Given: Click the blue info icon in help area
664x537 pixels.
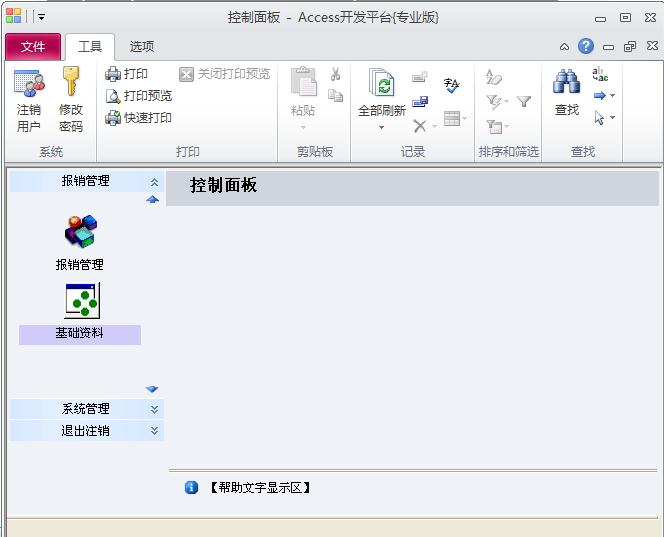Looking at the screenshot, I should click(191, 487).
